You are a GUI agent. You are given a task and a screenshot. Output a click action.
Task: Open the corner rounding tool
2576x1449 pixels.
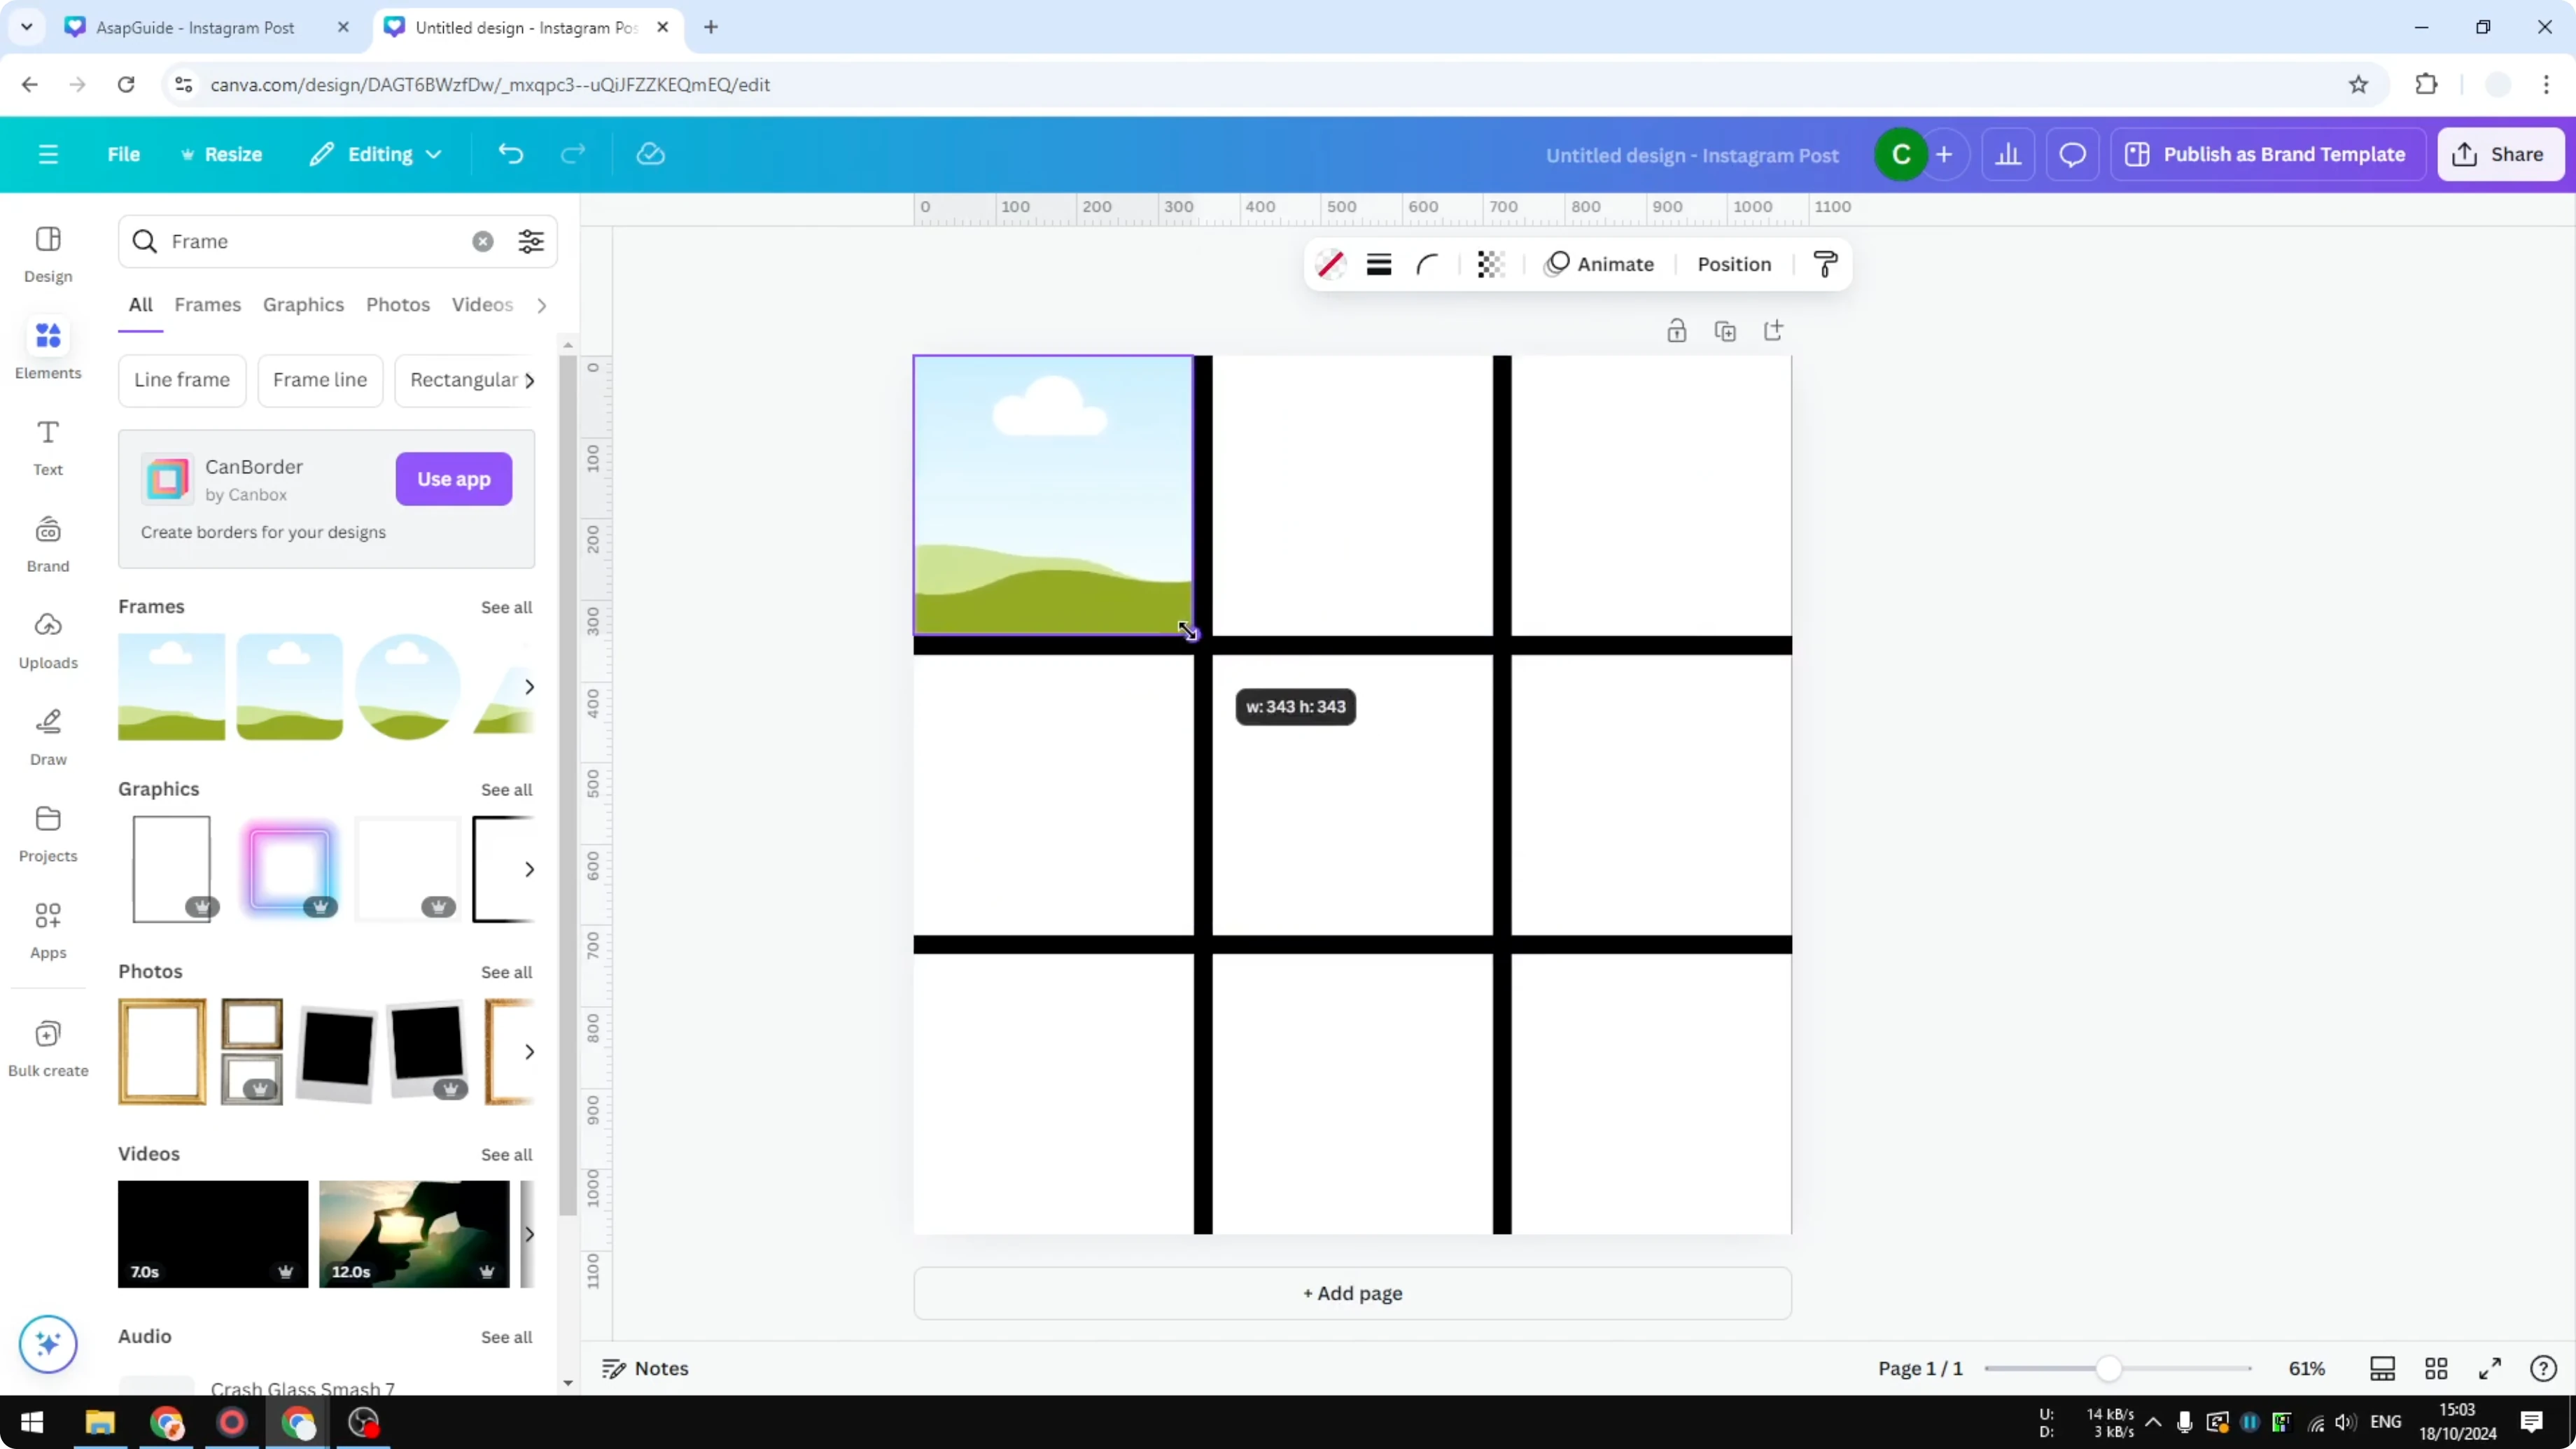click(x=1427, y=264)
